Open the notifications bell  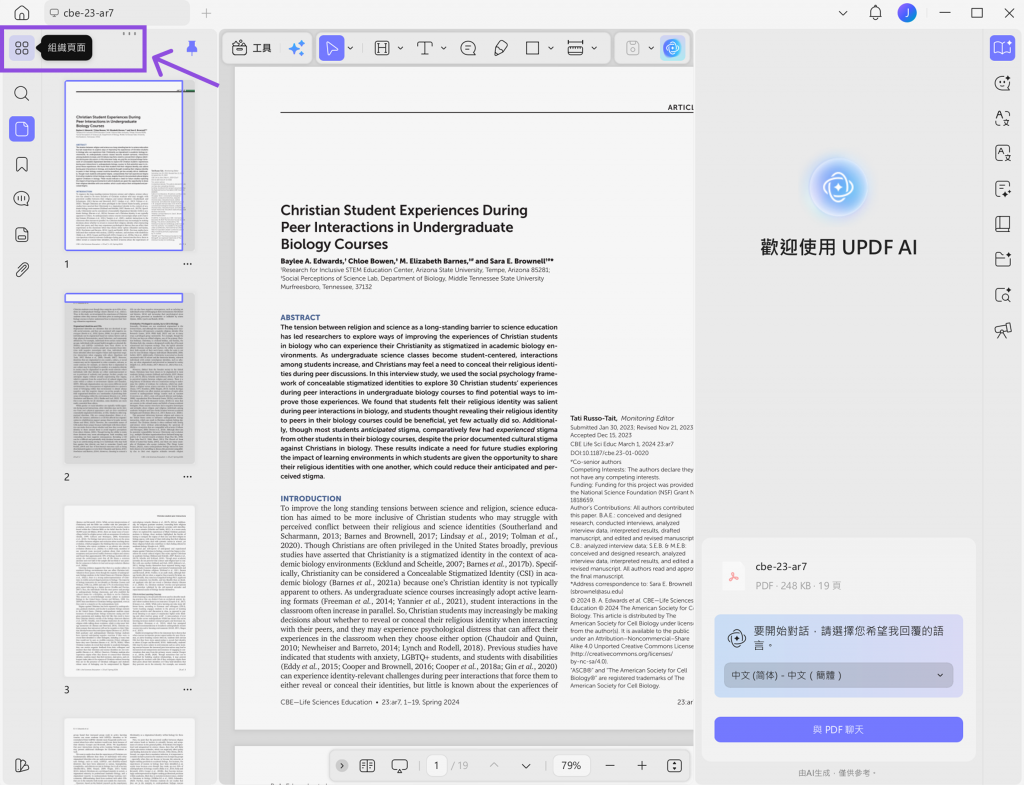point(875,13)
